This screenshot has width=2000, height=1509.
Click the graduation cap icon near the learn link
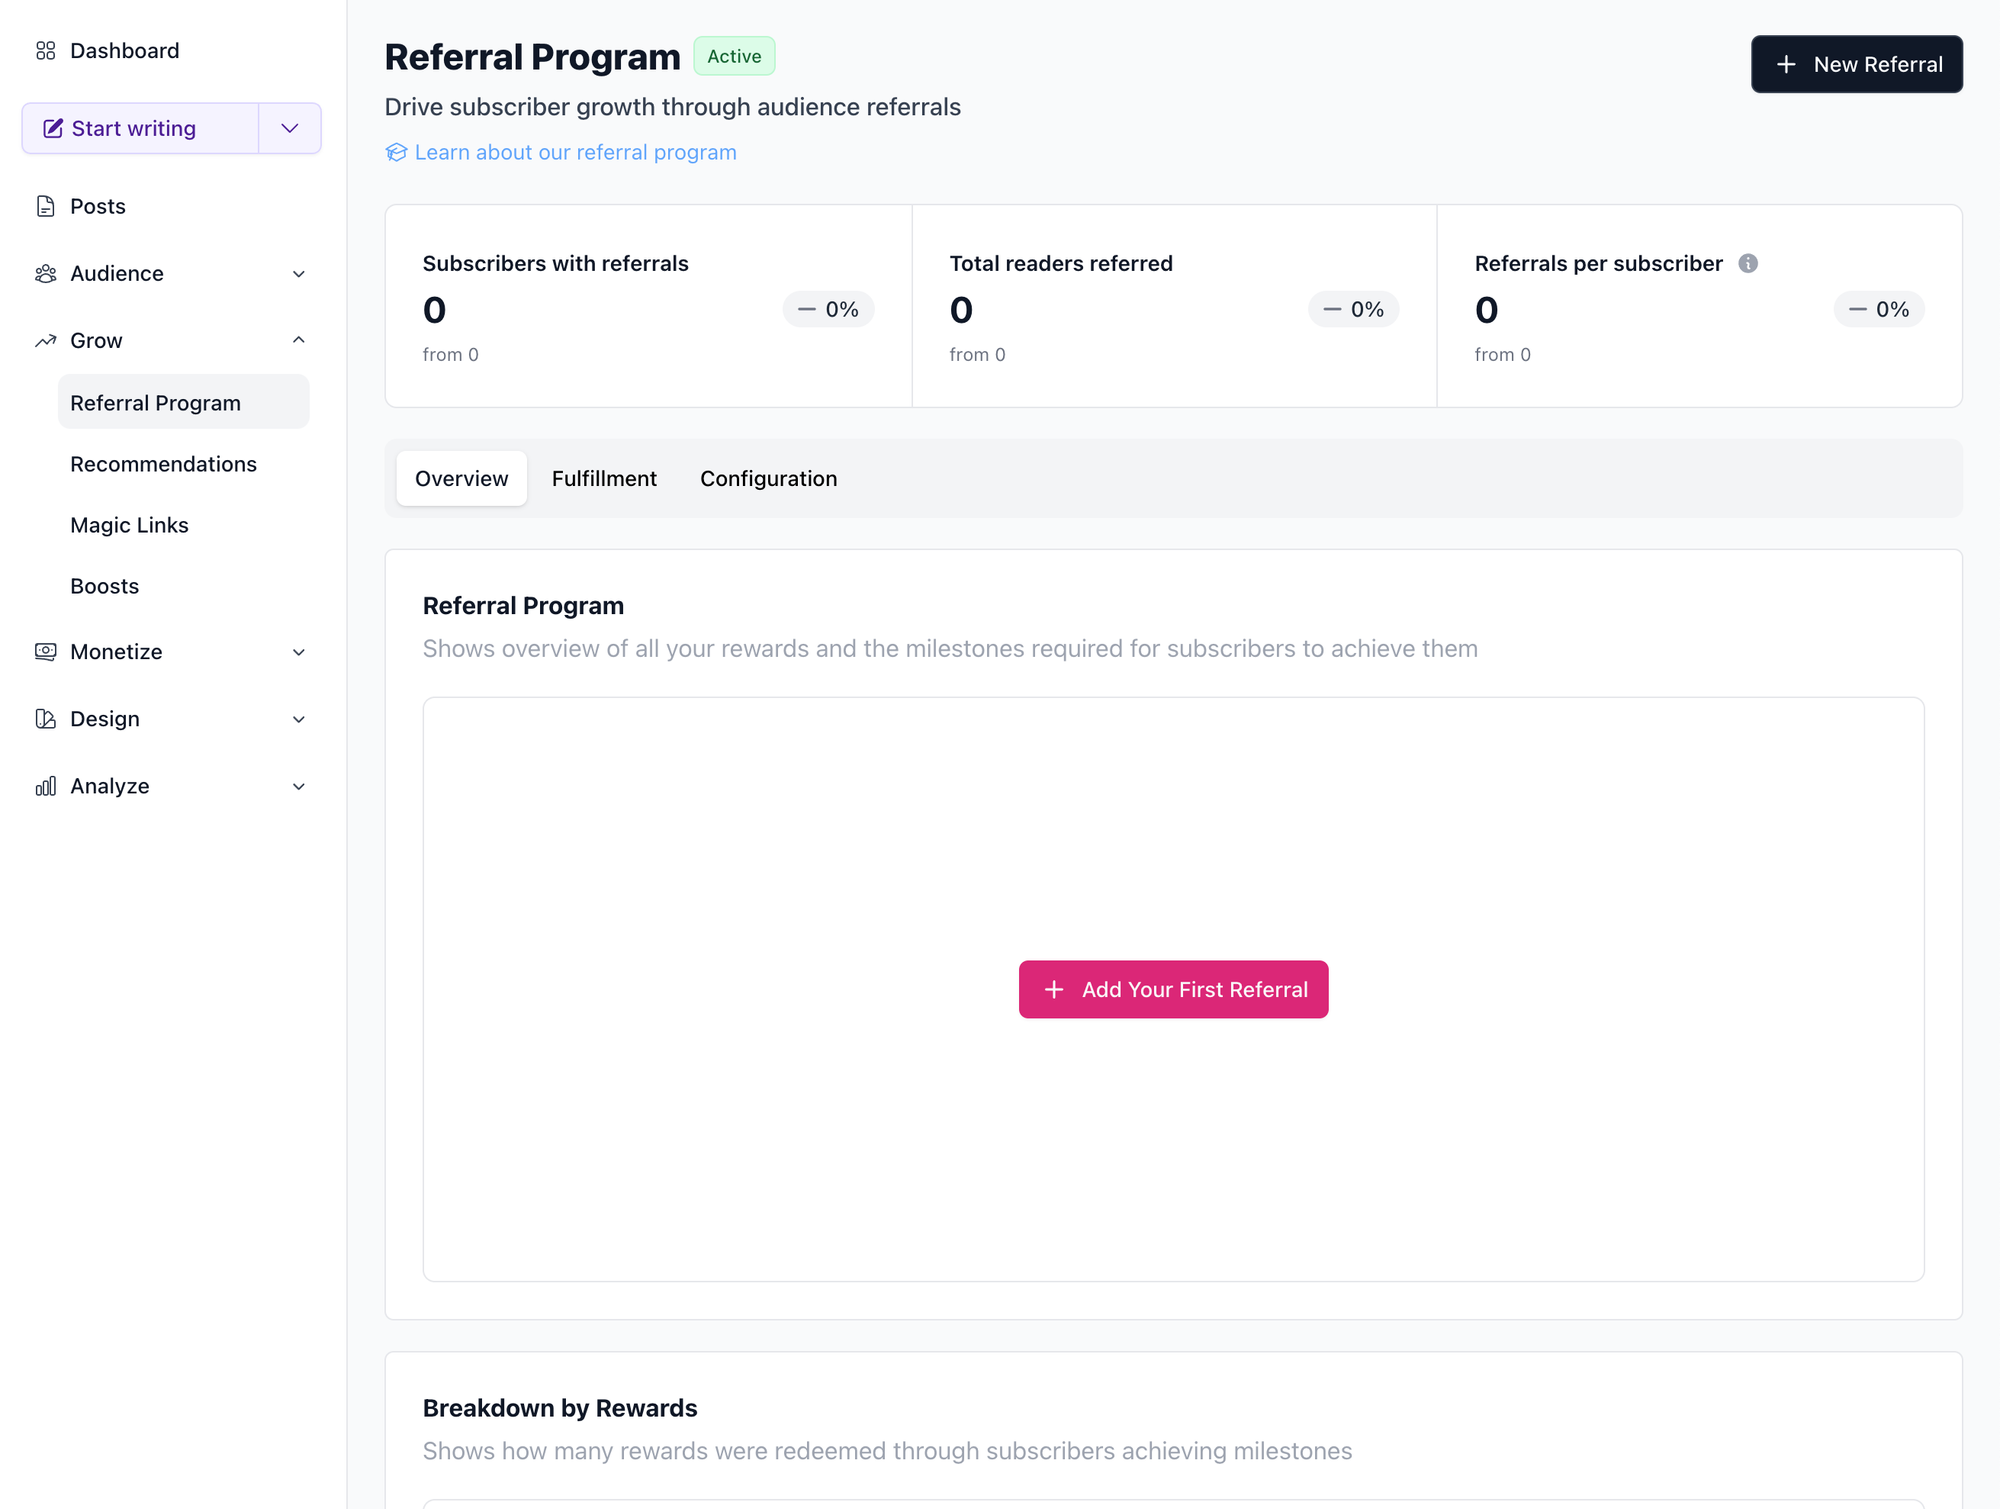point(396,152)
